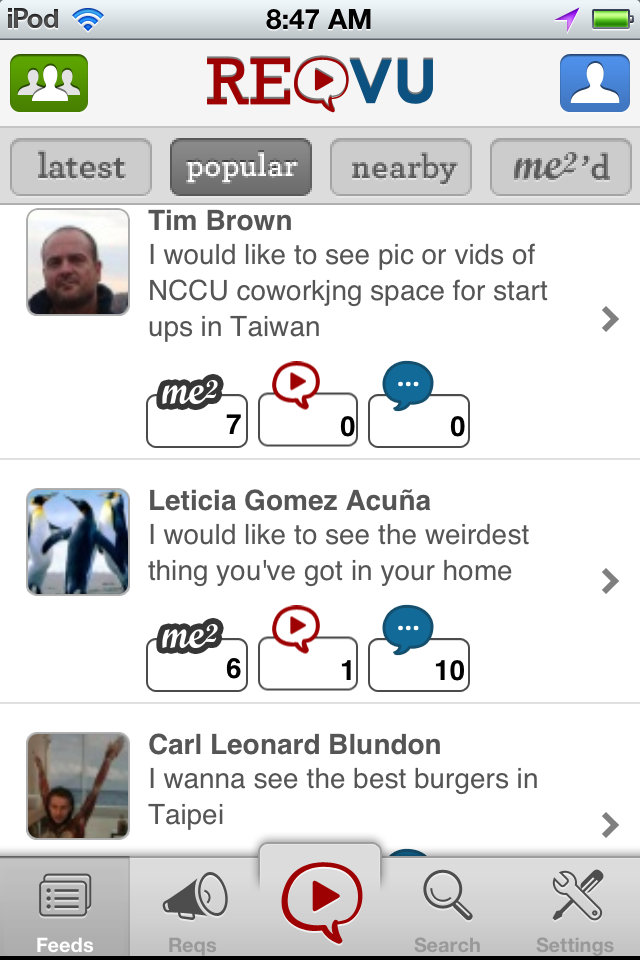
Task: Tap the center record video button
Action: click(320, 900)
